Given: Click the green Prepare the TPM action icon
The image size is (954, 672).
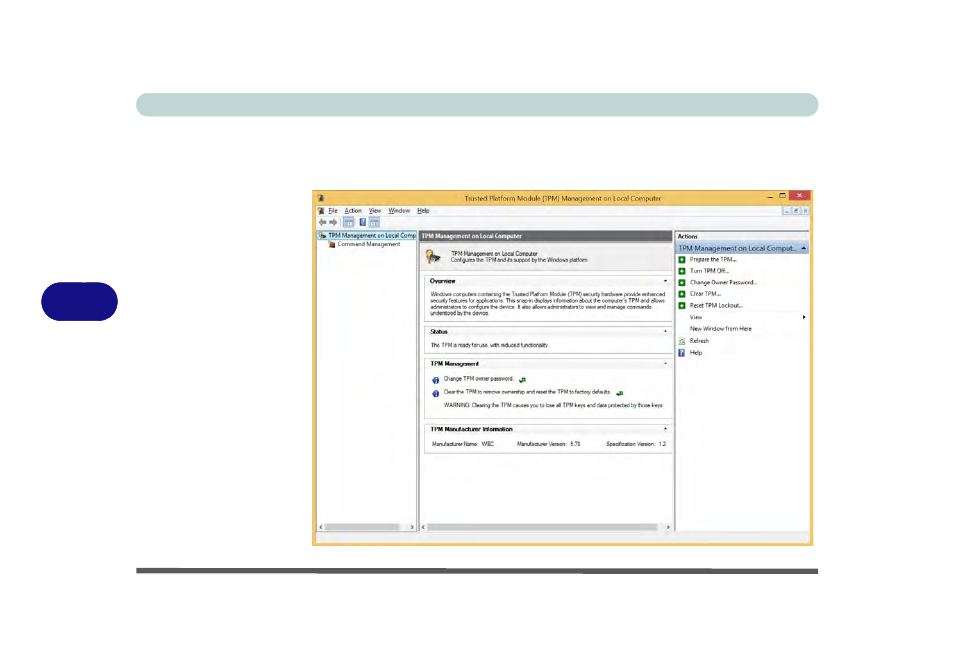Looking at the screenshot, I should coord(682,260).
